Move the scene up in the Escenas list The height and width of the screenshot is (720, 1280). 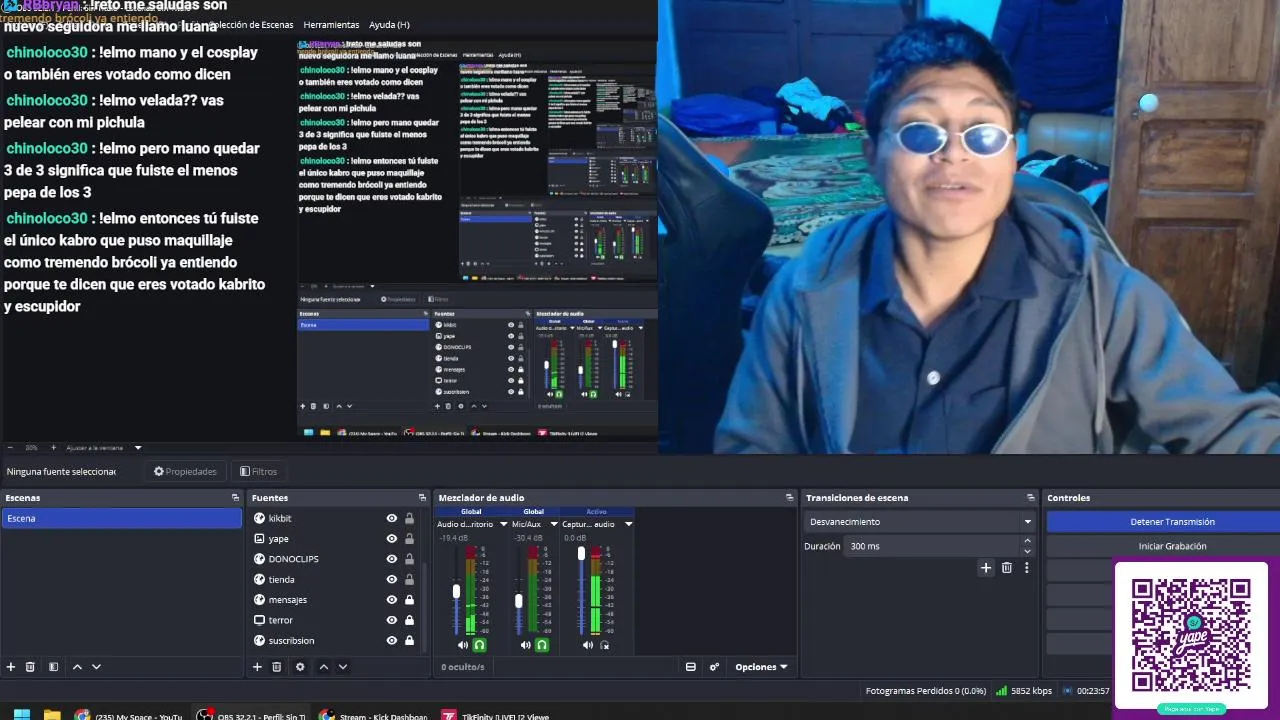point(77,667)
